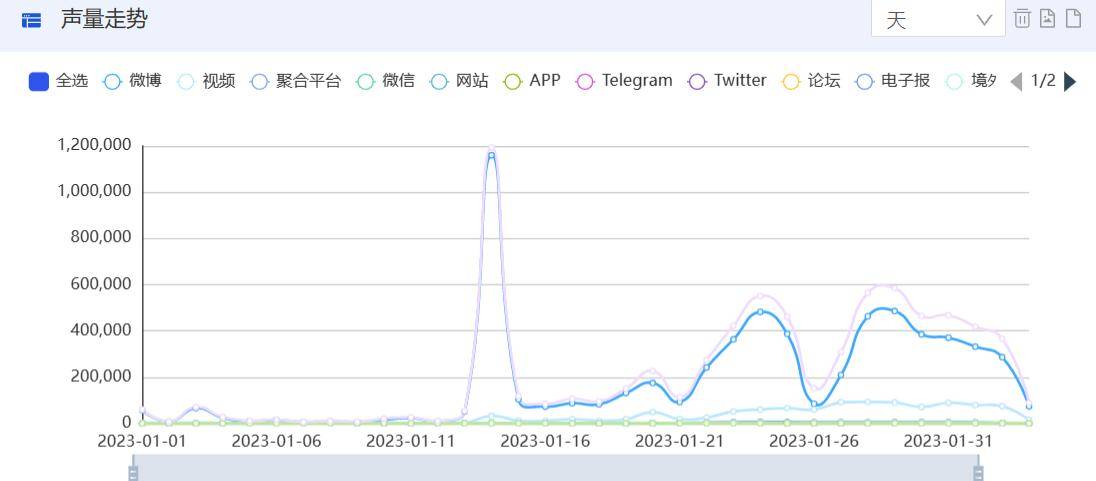Open the 天 time granularity dropdown
This screenshot has width=1096, height=481.
(x=938, y=20)
